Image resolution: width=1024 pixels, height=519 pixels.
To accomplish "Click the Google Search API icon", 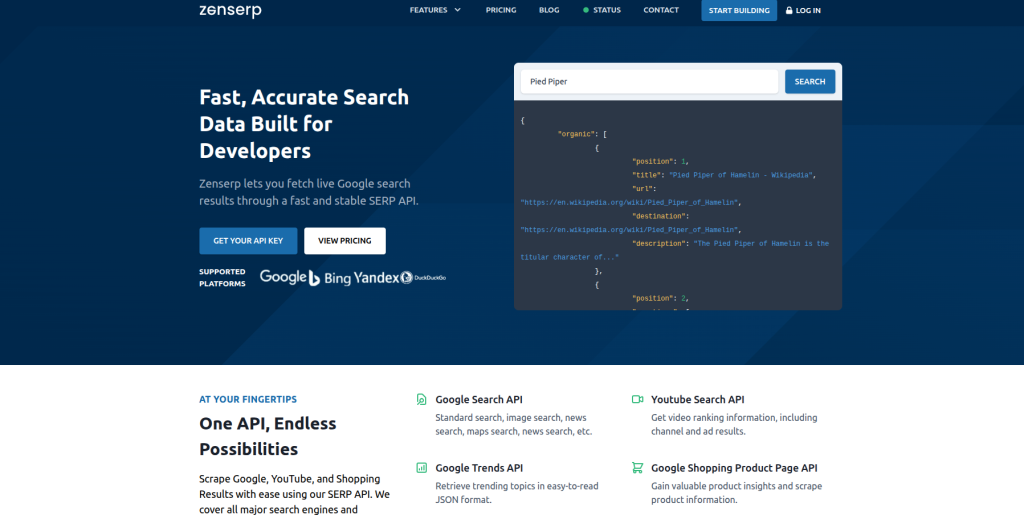I will click(421, 400).
